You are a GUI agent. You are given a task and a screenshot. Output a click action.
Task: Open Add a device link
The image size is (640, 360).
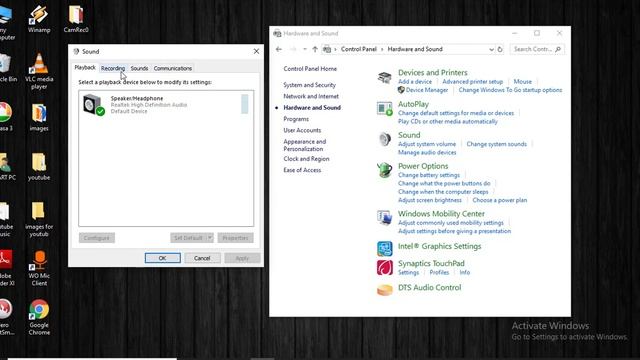pos(415,82)
